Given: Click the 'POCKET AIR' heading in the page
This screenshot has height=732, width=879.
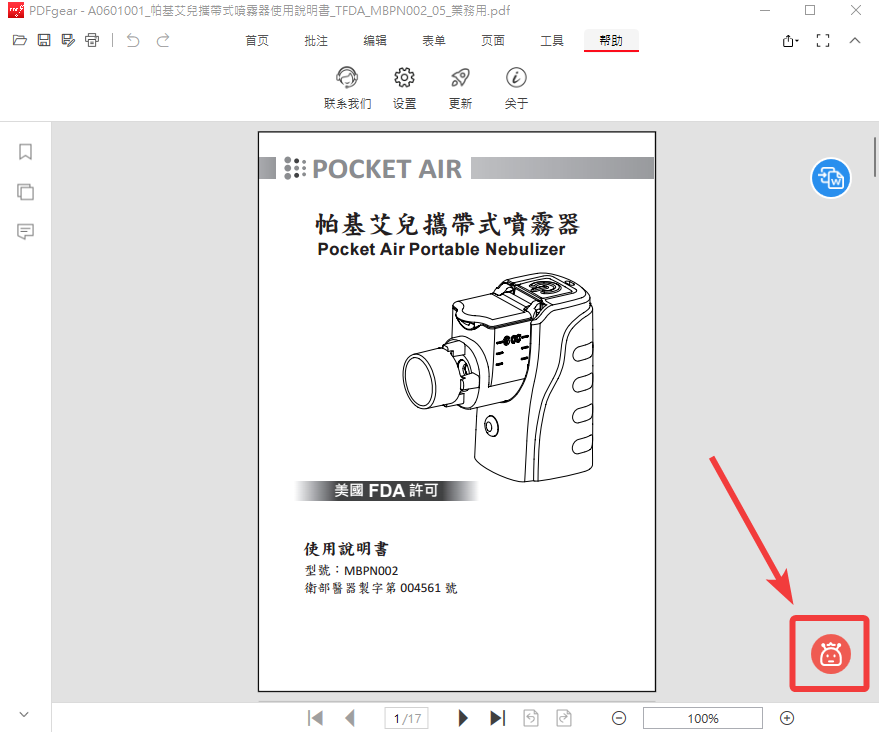Looking at the screenshot, I should [x=387, y=169].
